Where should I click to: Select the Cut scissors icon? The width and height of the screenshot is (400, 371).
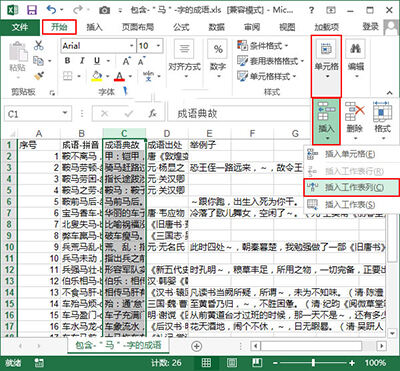tap(39, 45)
